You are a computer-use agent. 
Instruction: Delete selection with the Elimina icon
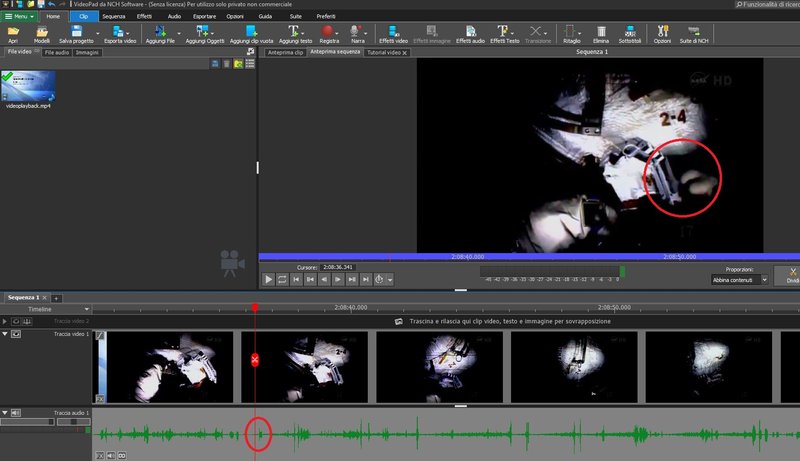pyautogui.click(x=601, y=34)
